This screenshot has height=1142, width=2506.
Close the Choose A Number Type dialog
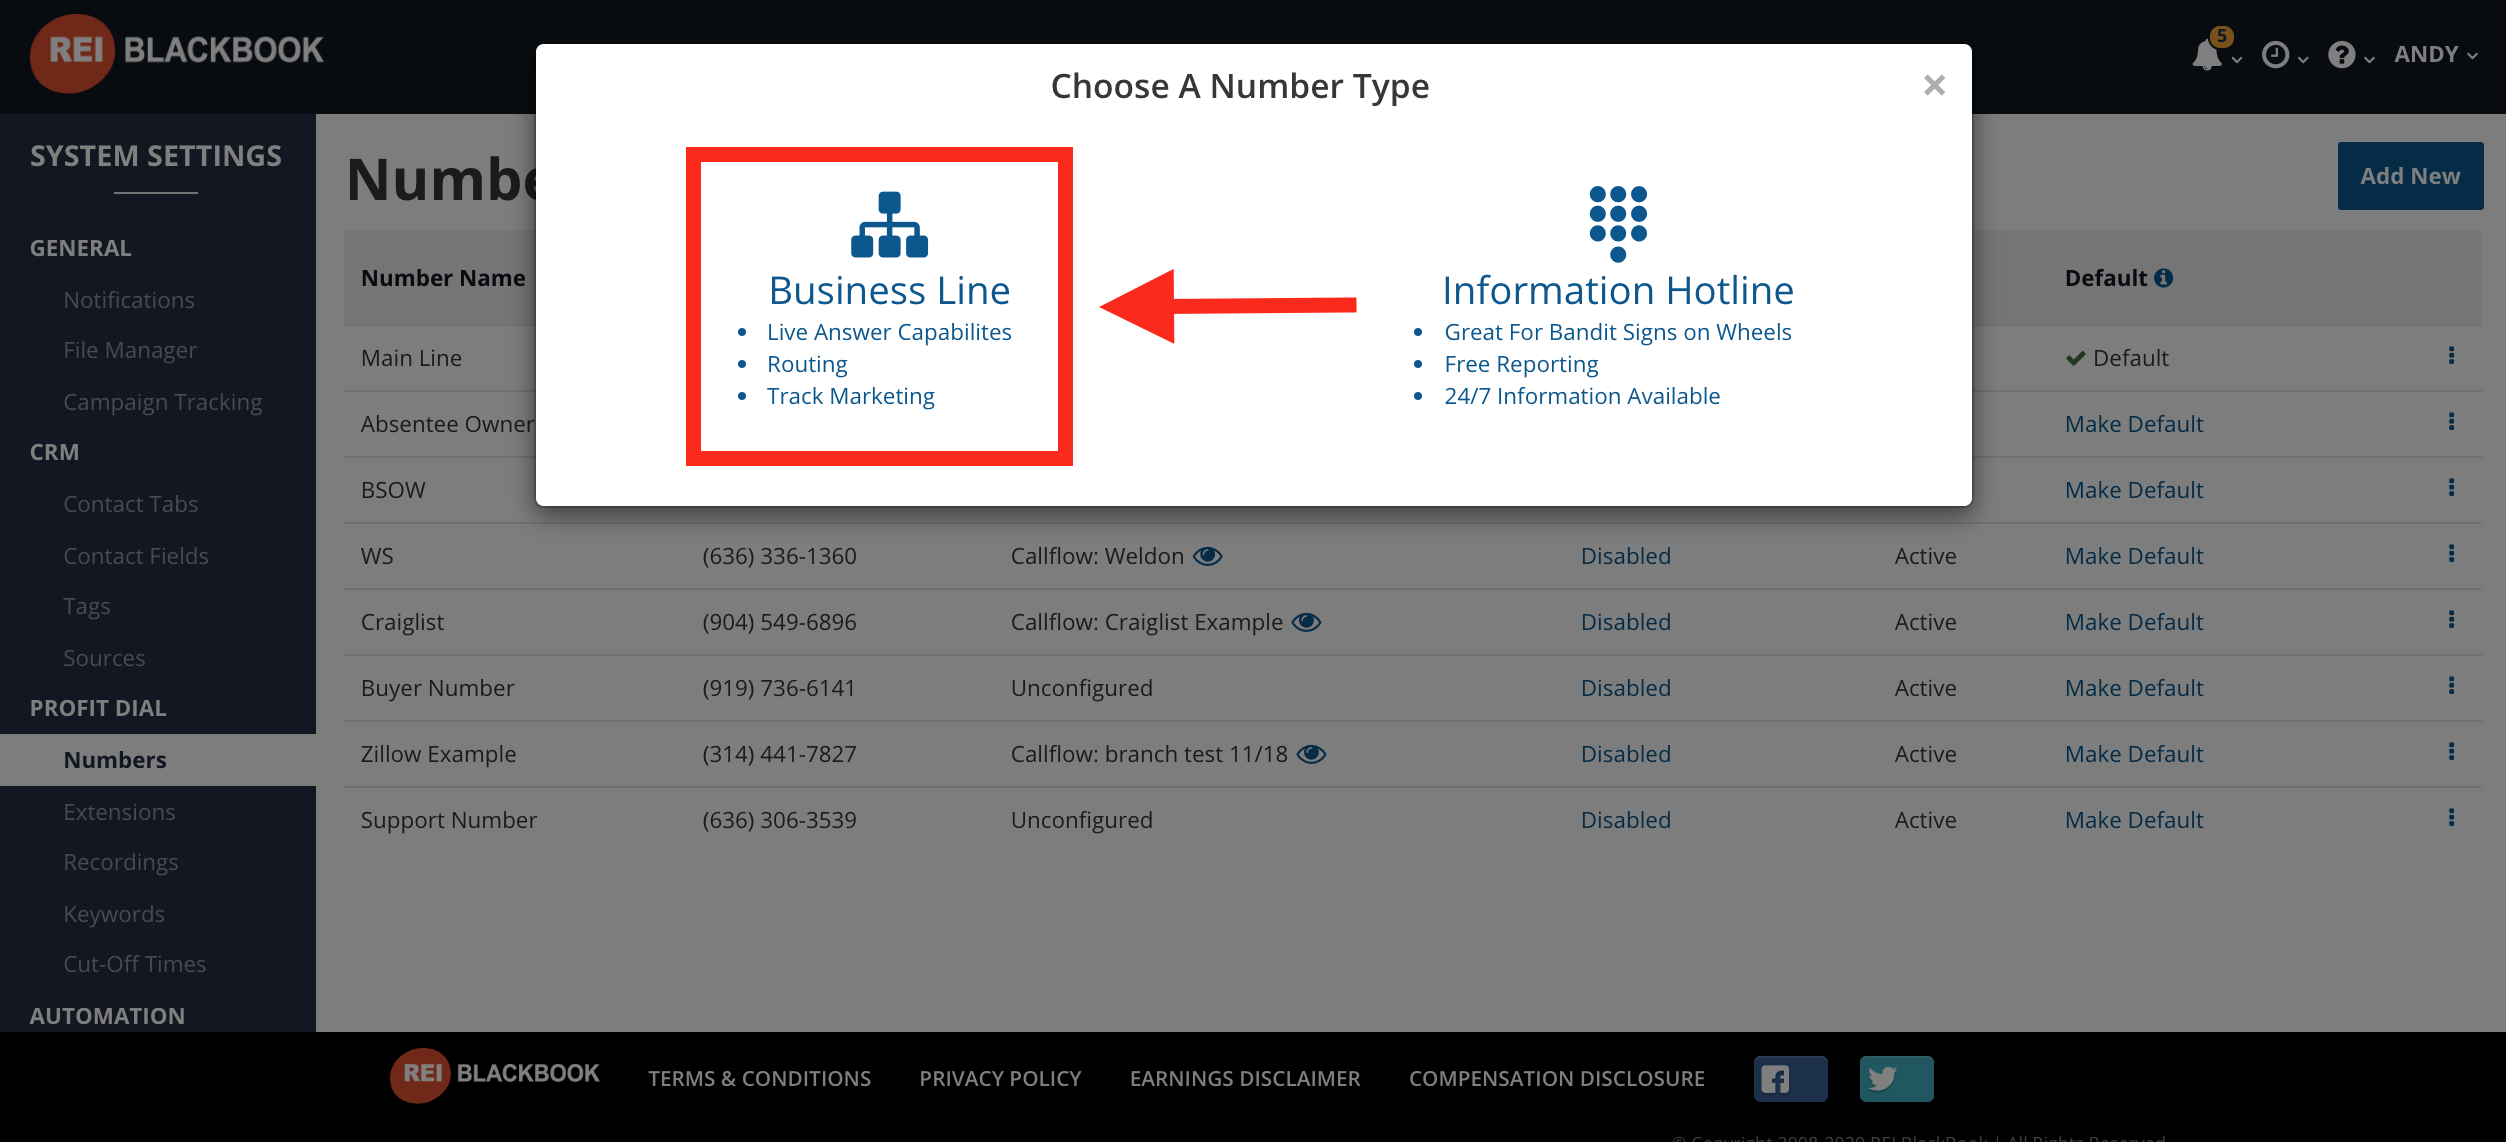click(x=1934, y=85)
